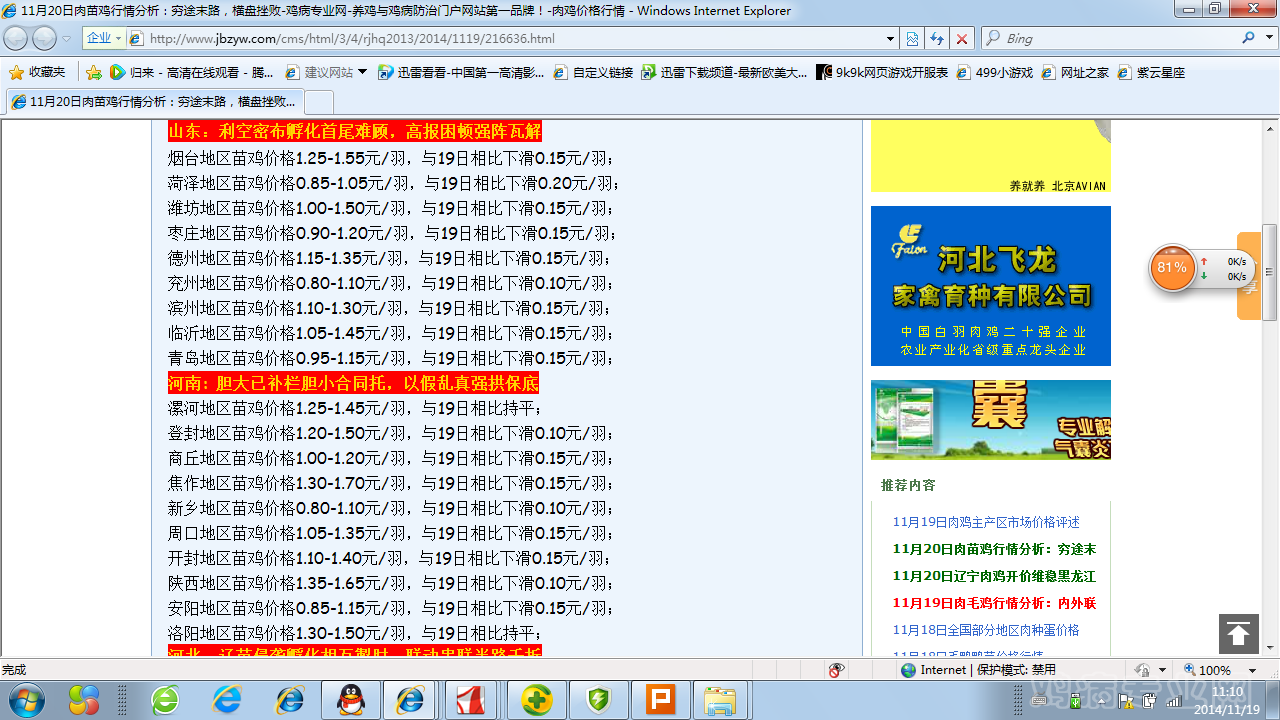Open the search provider dropdown arrow
Viewport: 1280px width, 720px height.
click(1268, 38)
